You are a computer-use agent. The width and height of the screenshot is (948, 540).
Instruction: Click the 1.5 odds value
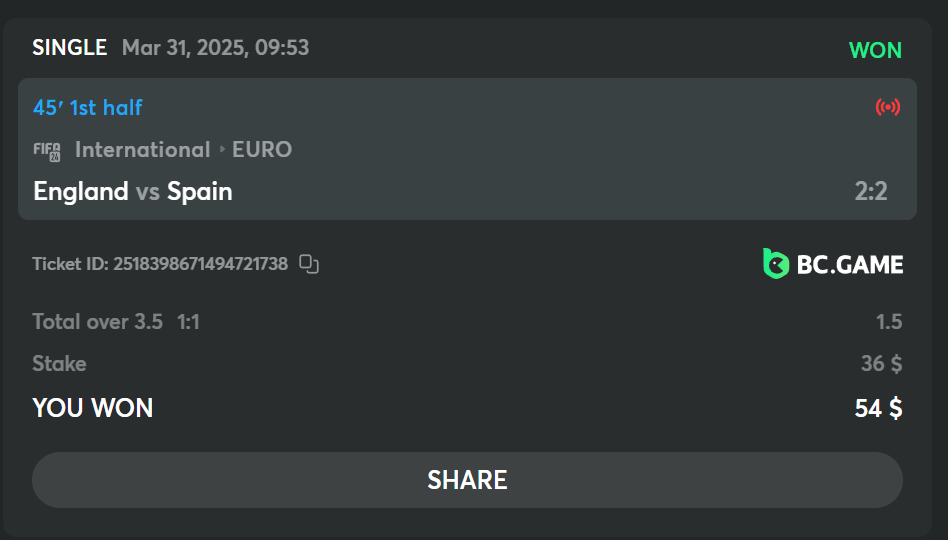[889, 322]
